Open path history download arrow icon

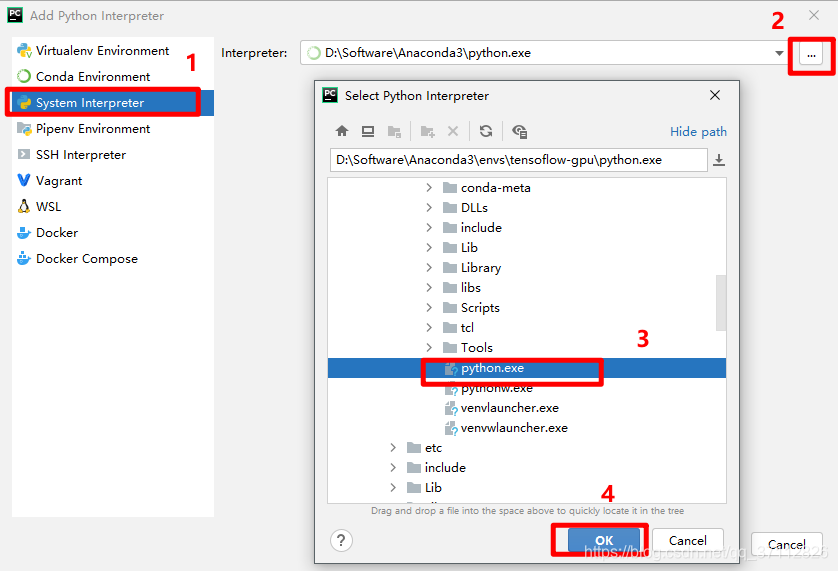(x=719, y=160)
